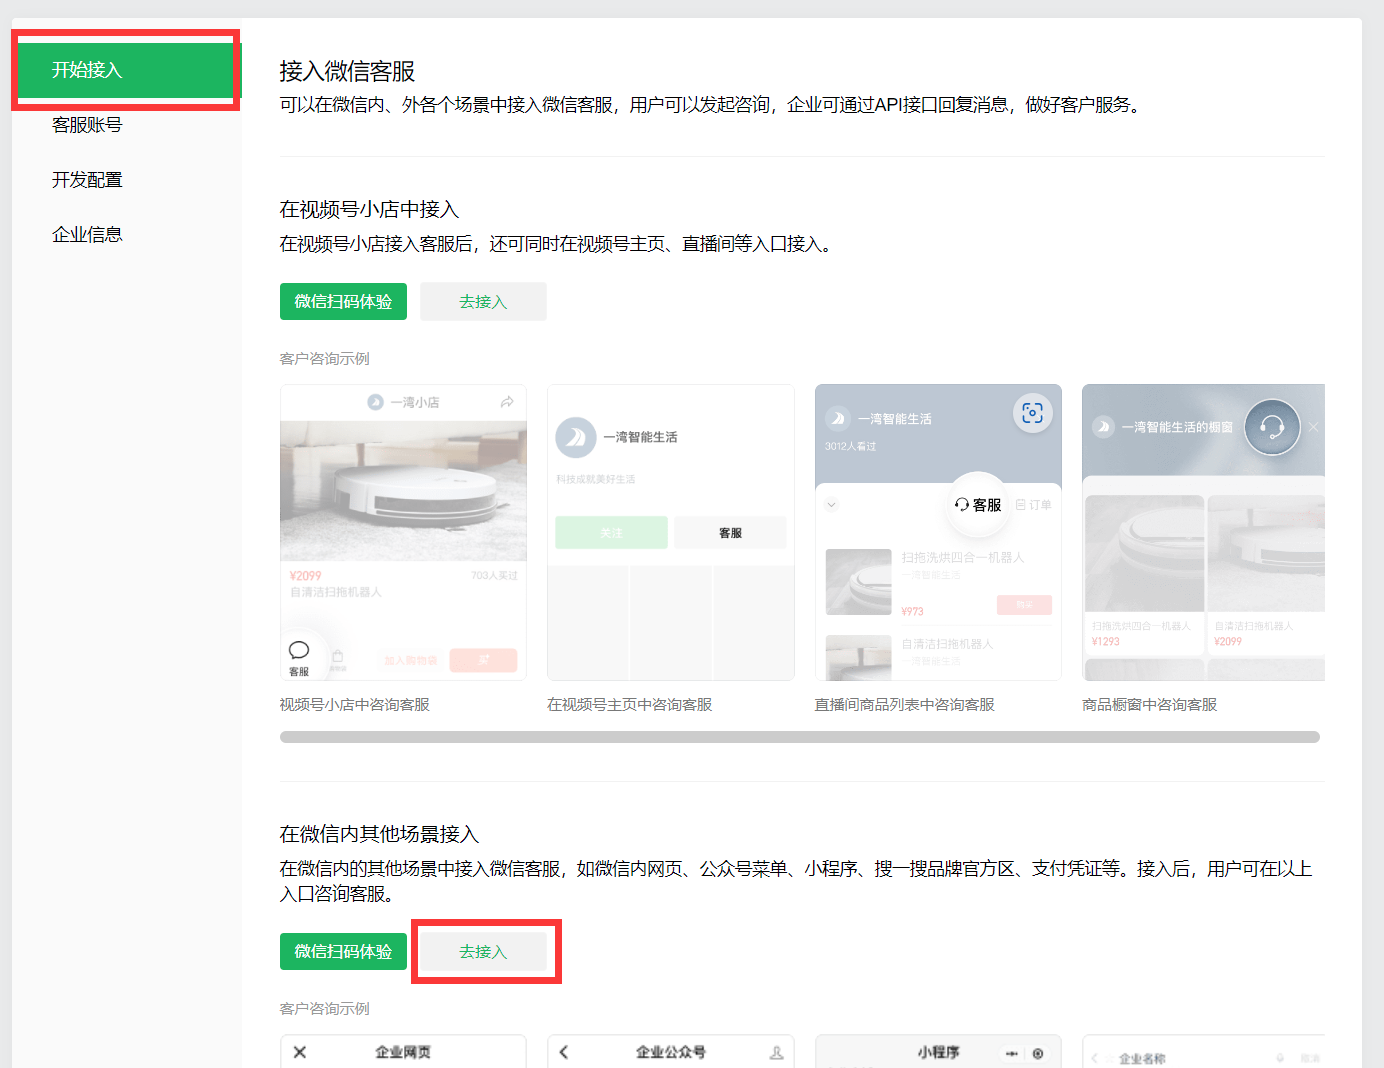1384x1068 pixels.
Task: Click the 3012人看过 text in live example
Action: pyautogui.click(x=850, y=446)
